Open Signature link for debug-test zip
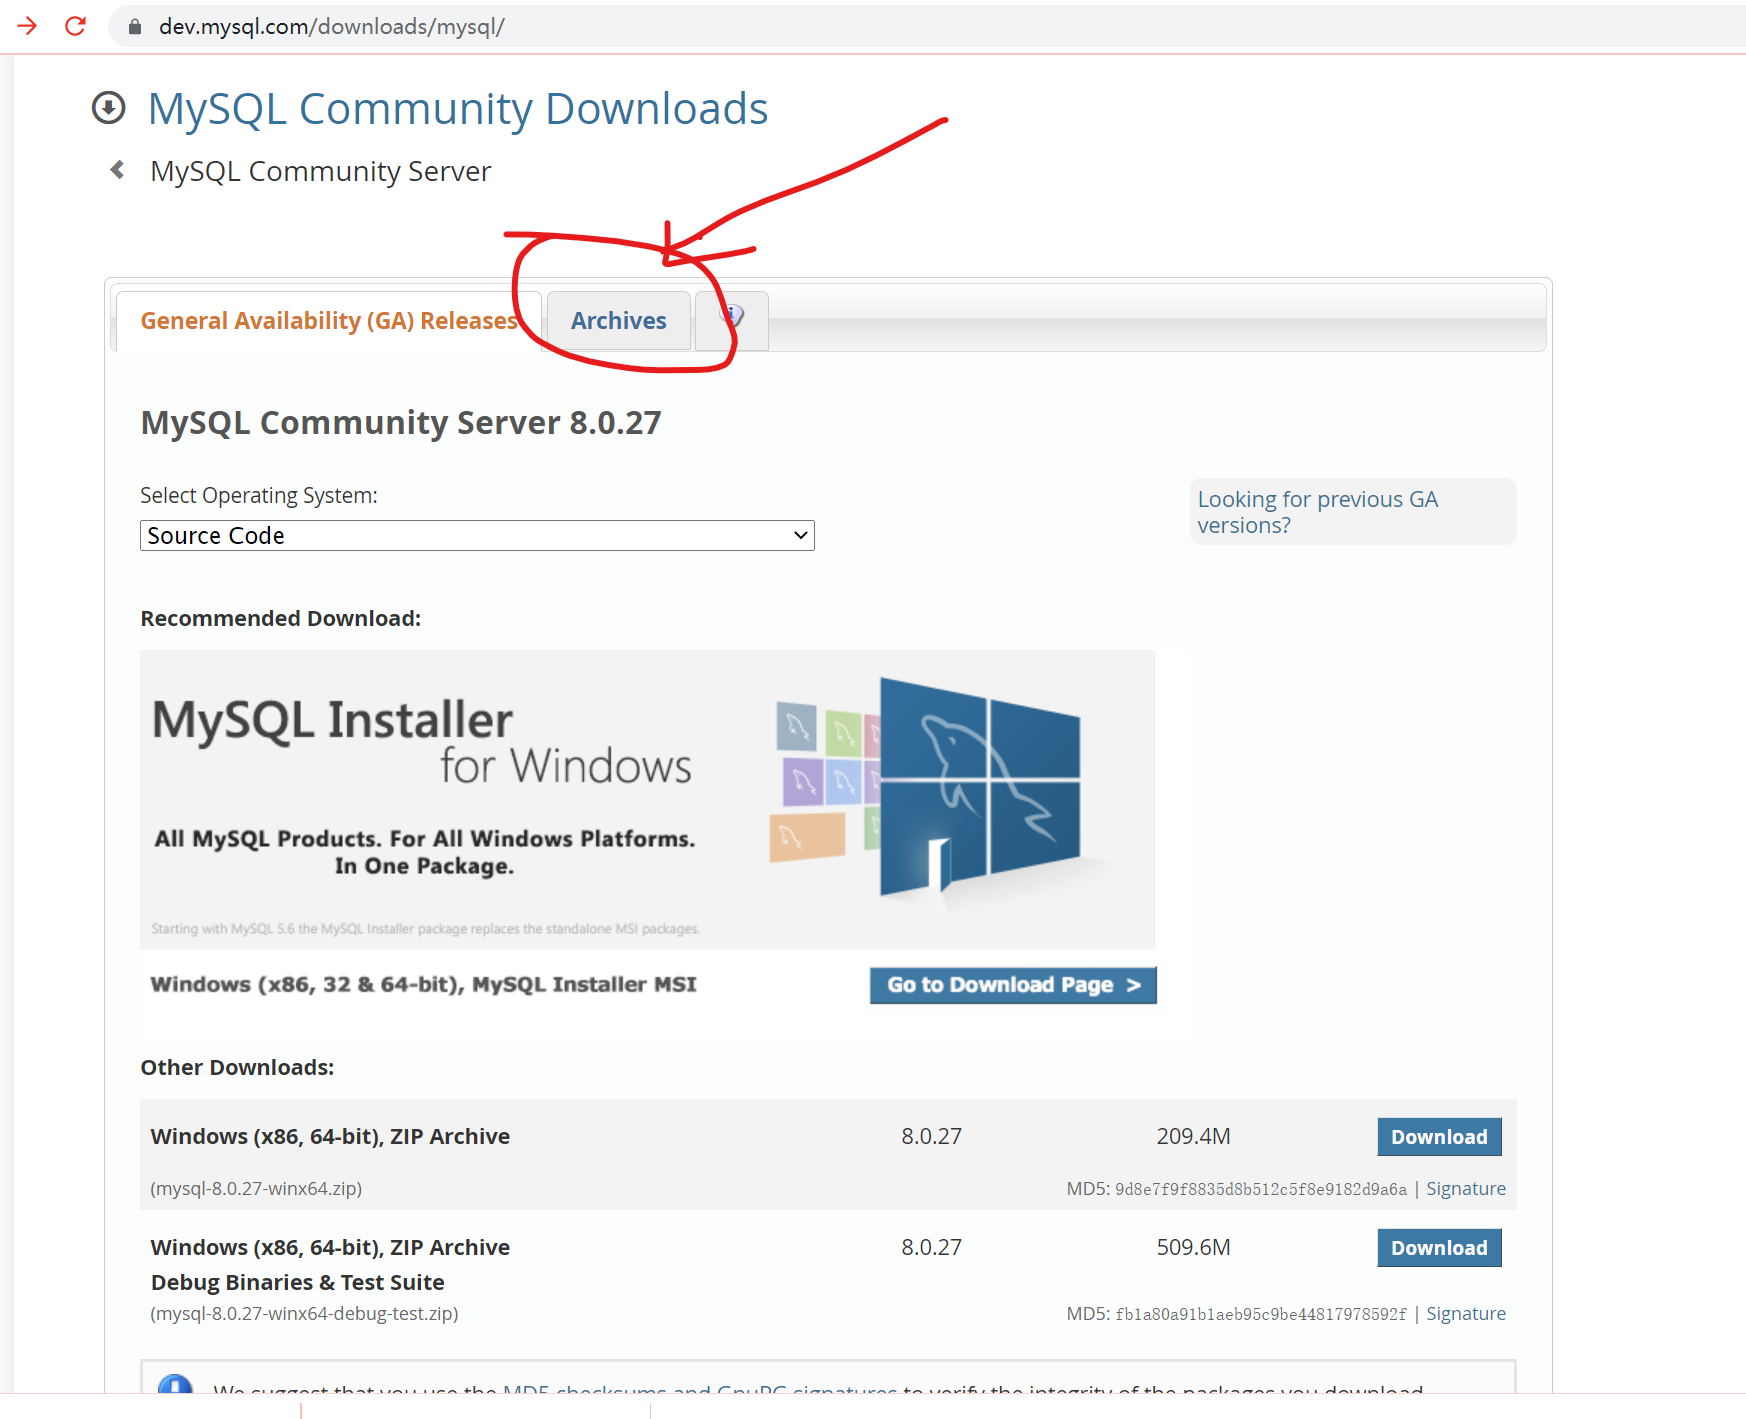 [1465, 1314]
